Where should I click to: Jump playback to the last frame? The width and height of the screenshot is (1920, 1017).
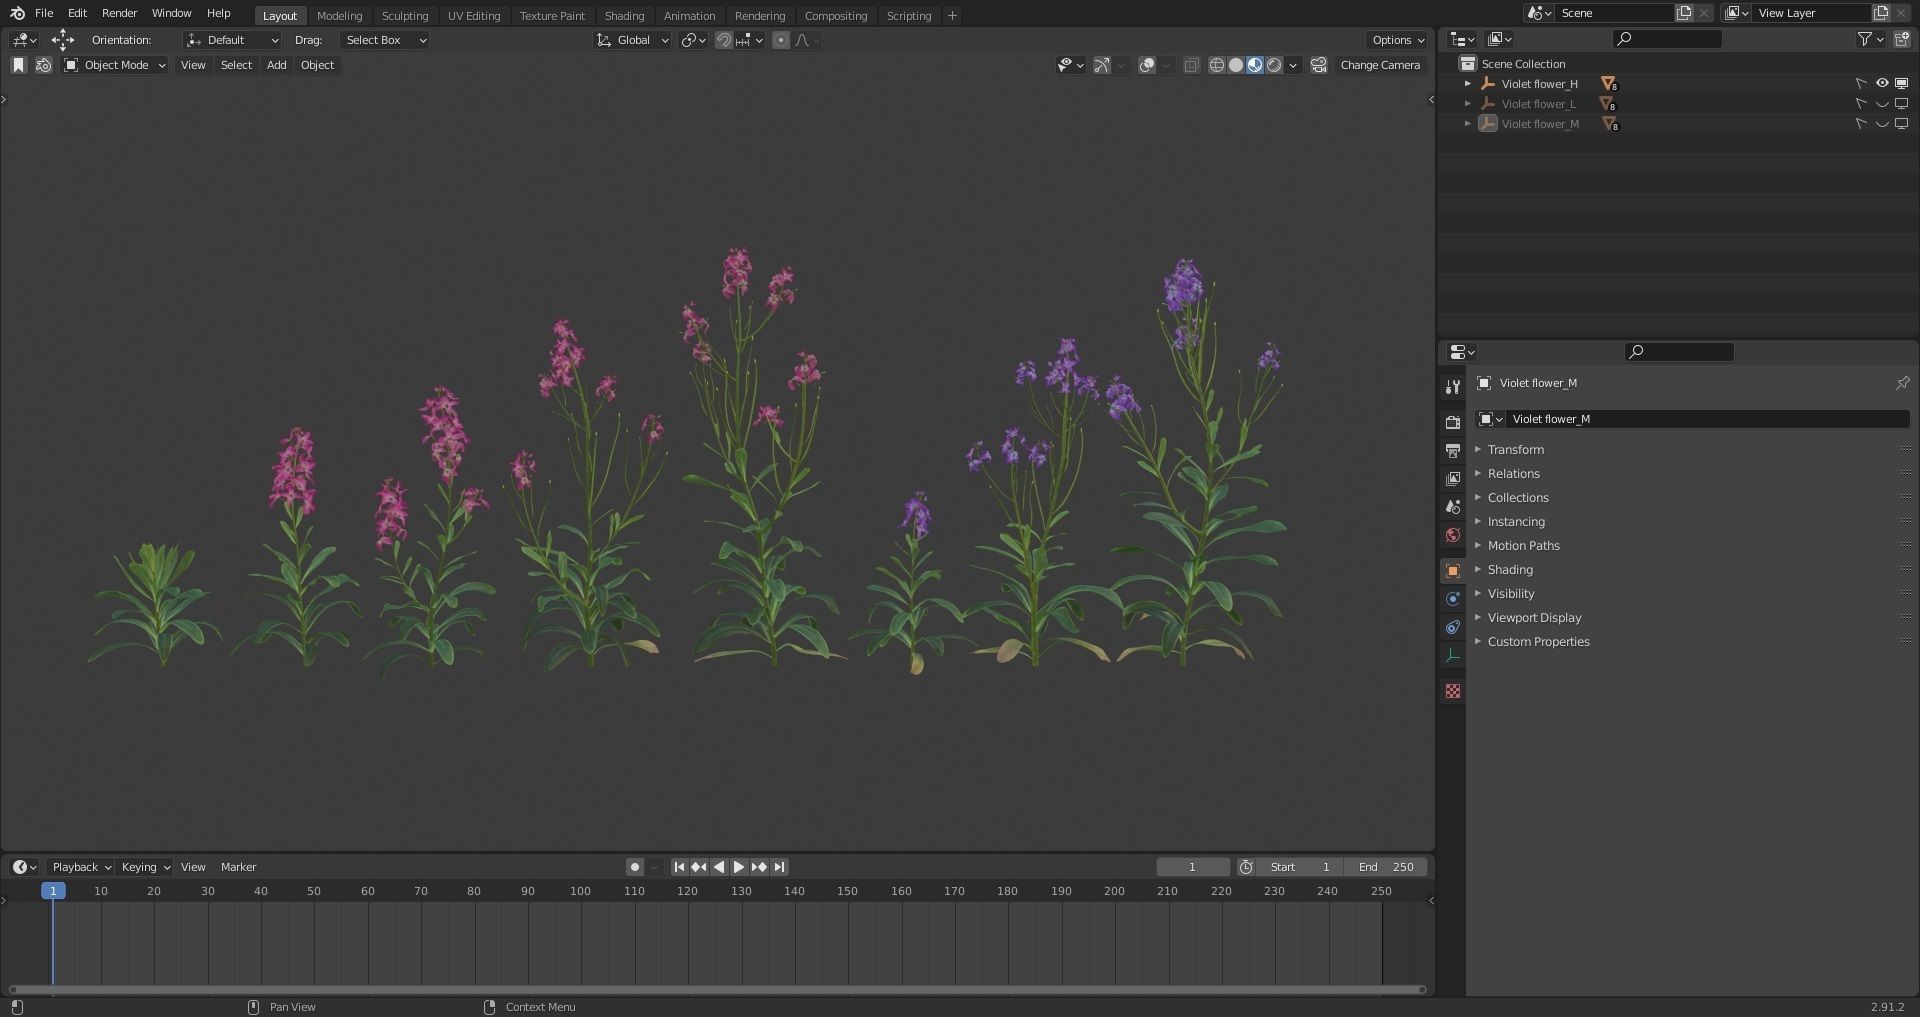778,867
